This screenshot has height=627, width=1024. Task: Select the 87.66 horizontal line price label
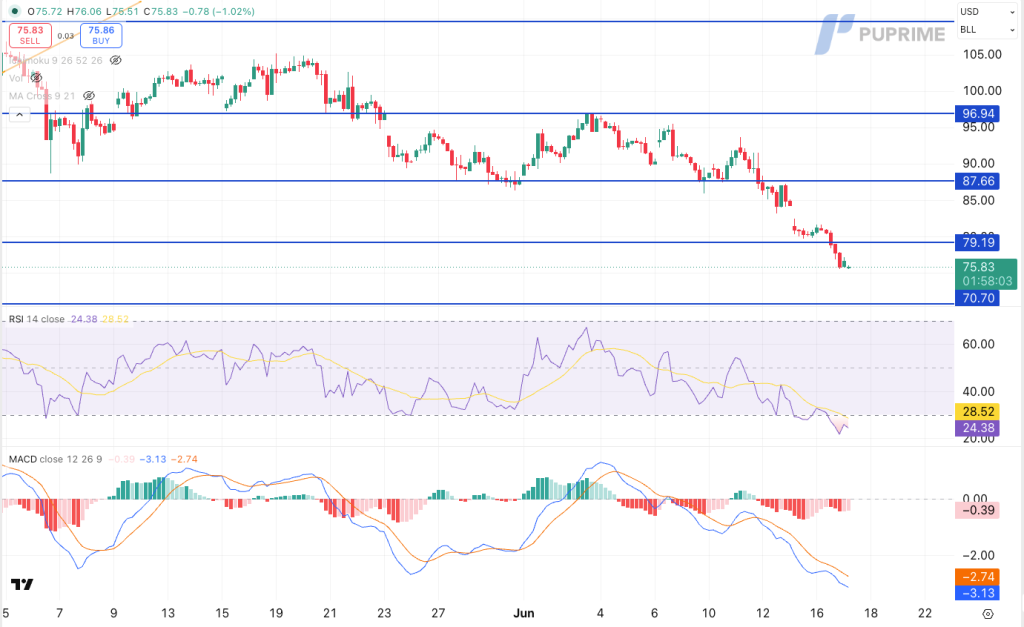[x=977, y=181]
